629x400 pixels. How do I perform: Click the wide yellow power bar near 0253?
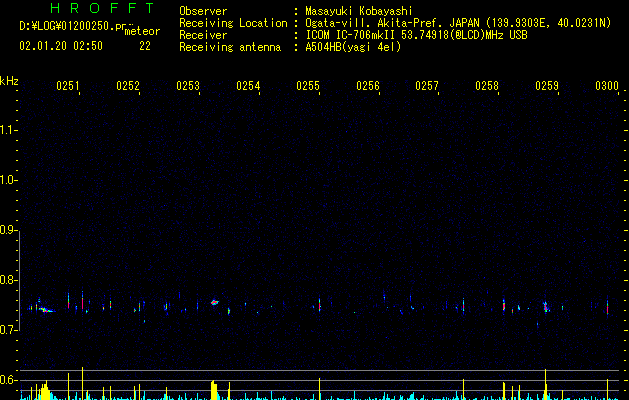tap(214, 390)
